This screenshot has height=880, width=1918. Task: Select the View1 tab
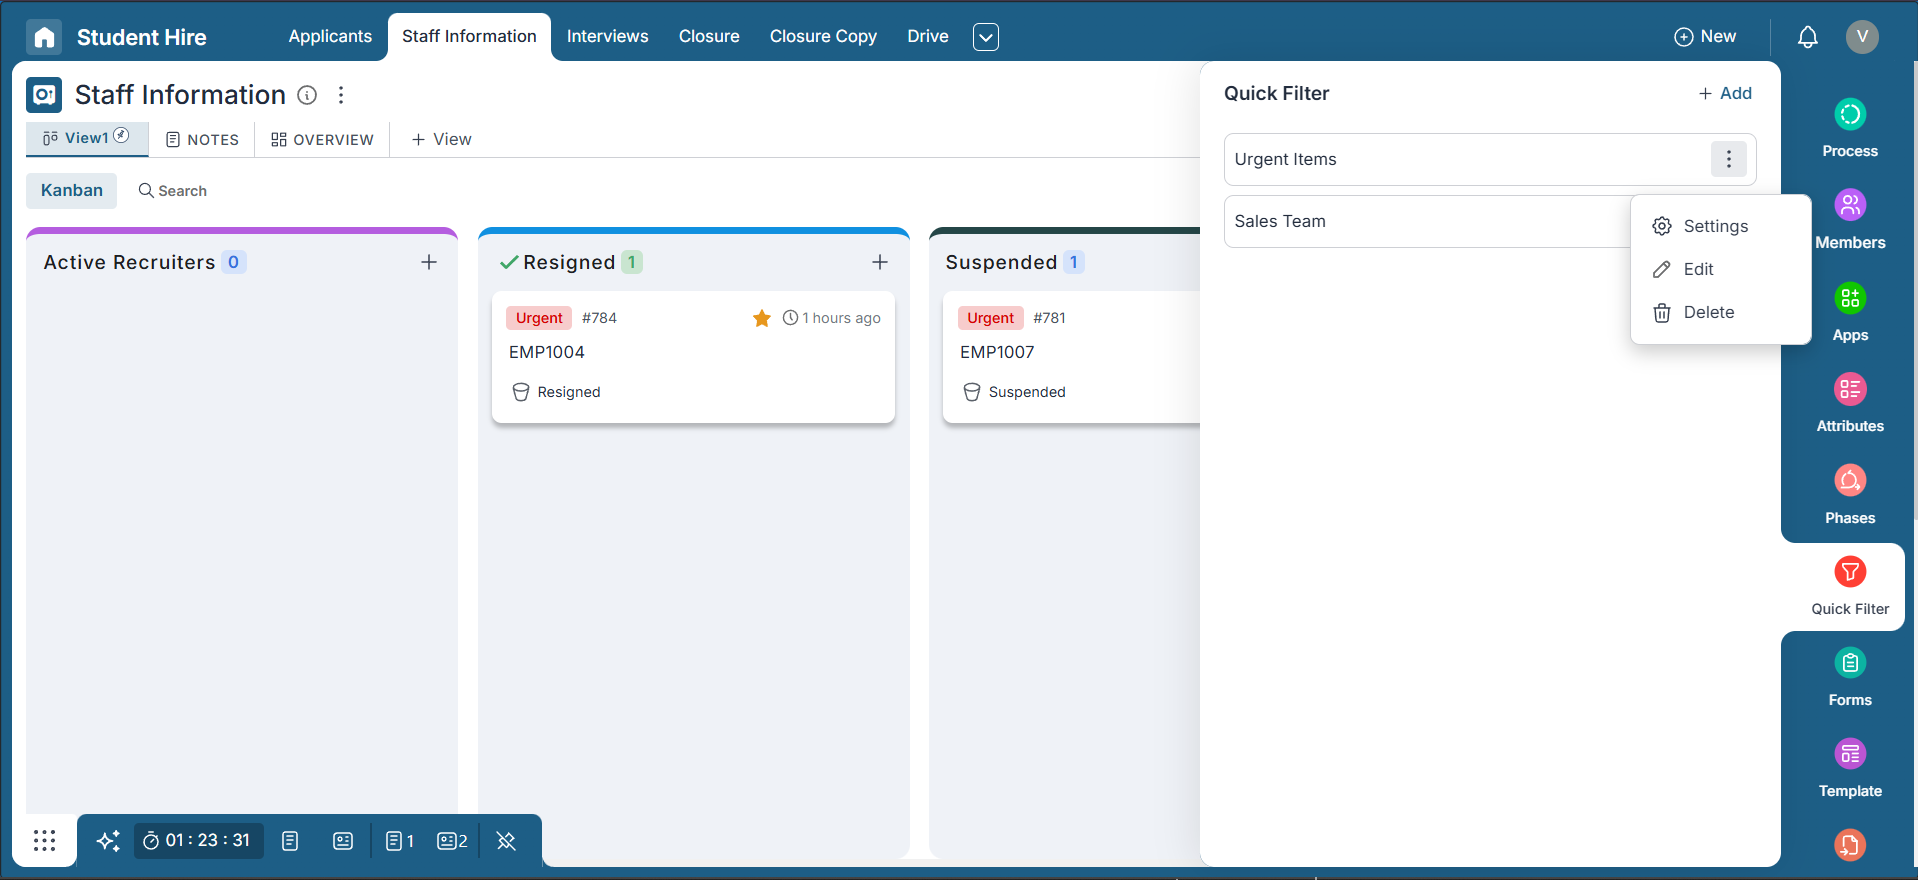point(87,138)
